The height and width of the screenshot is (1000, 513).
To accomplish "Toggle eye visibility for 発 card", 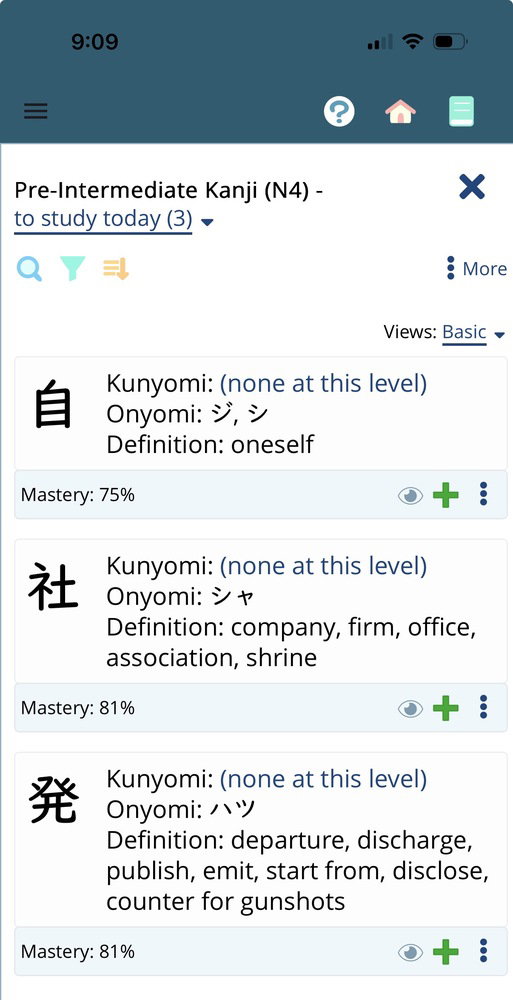I will [410, 952].
